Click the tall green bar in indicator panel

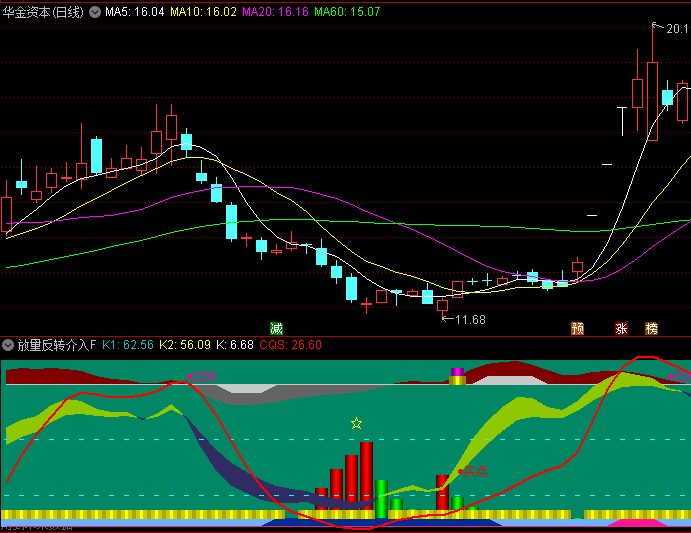point(381,499)
